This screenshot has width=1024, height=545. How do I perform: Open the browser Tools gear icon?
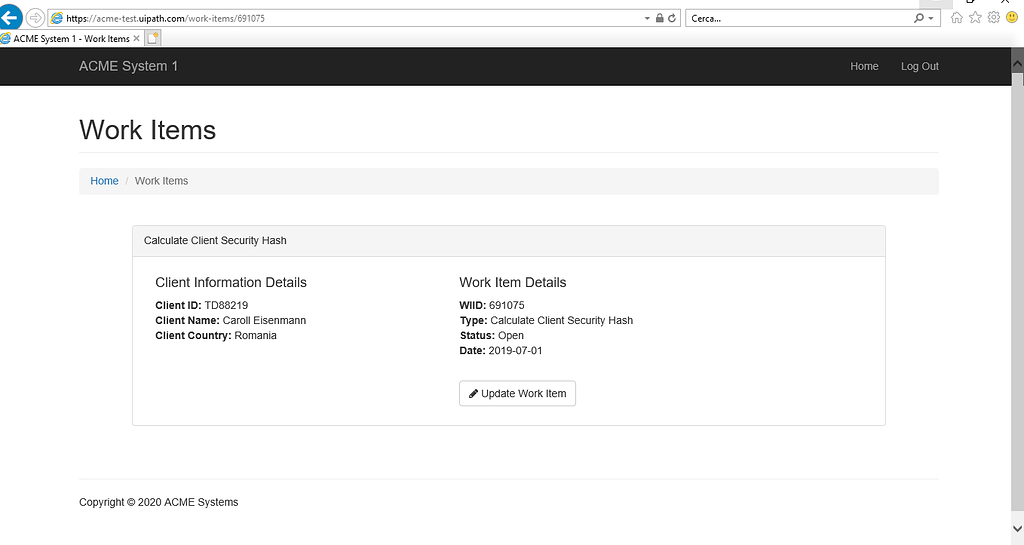993,18
